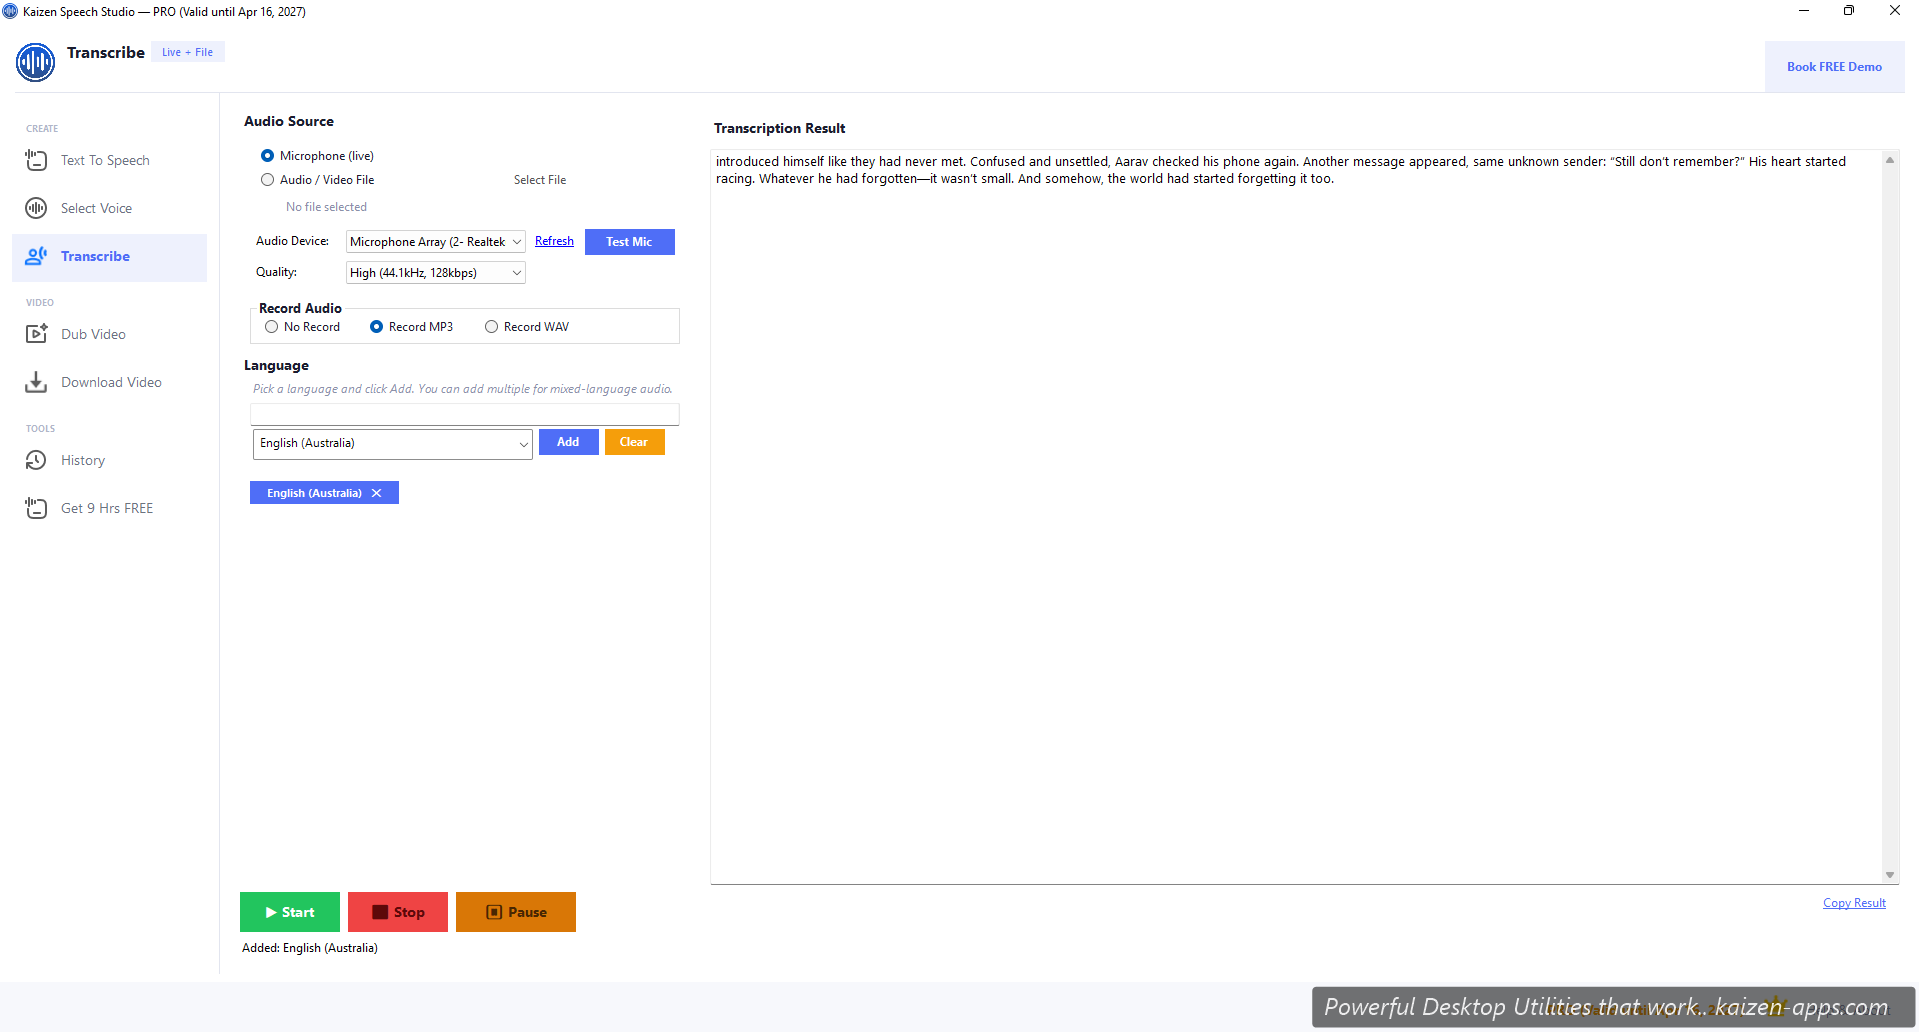Switch recording to No Record
The width and height of the screenshot is (1919, 1032).
tap(270, 326)
